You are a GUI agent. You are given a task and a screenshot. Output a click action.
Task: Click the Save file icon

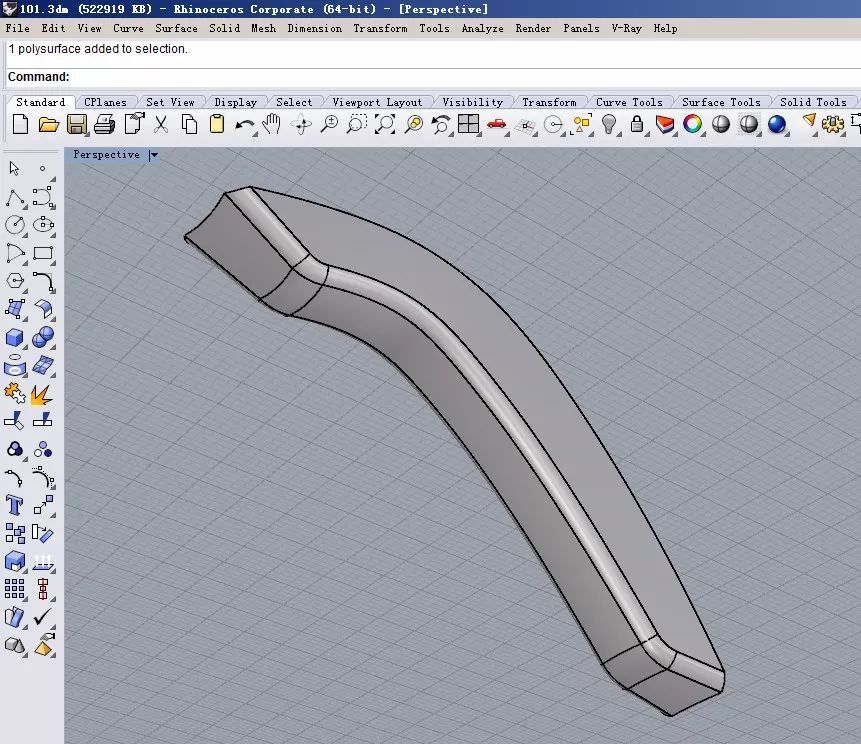tap(76, 125)
